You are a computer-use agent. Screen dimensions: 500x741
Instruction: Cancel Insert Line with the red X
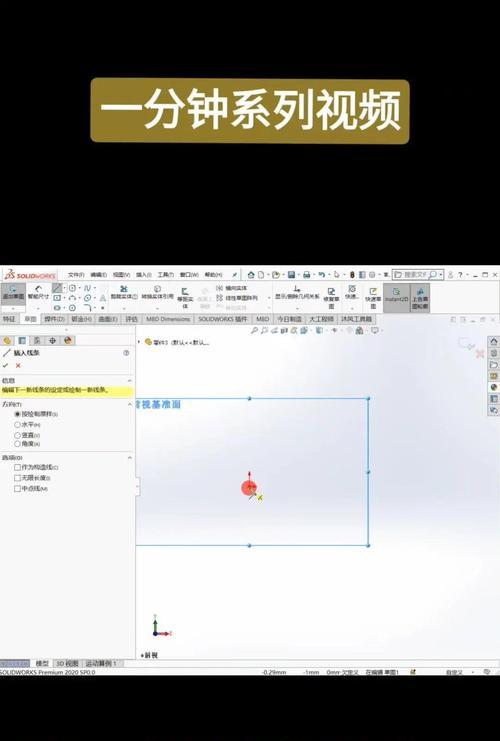(x=18, y=365)
